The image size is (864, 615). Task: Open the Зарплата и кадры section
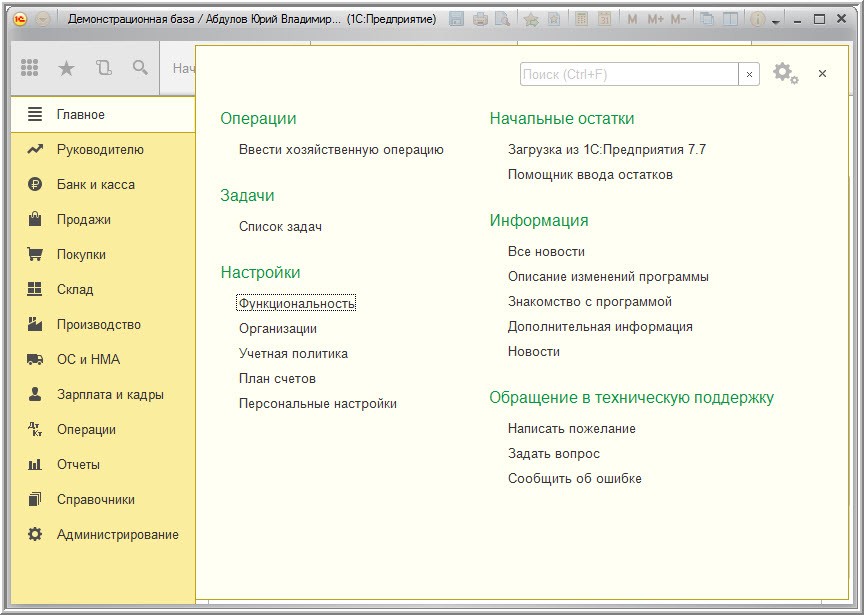tap(110, 394)
